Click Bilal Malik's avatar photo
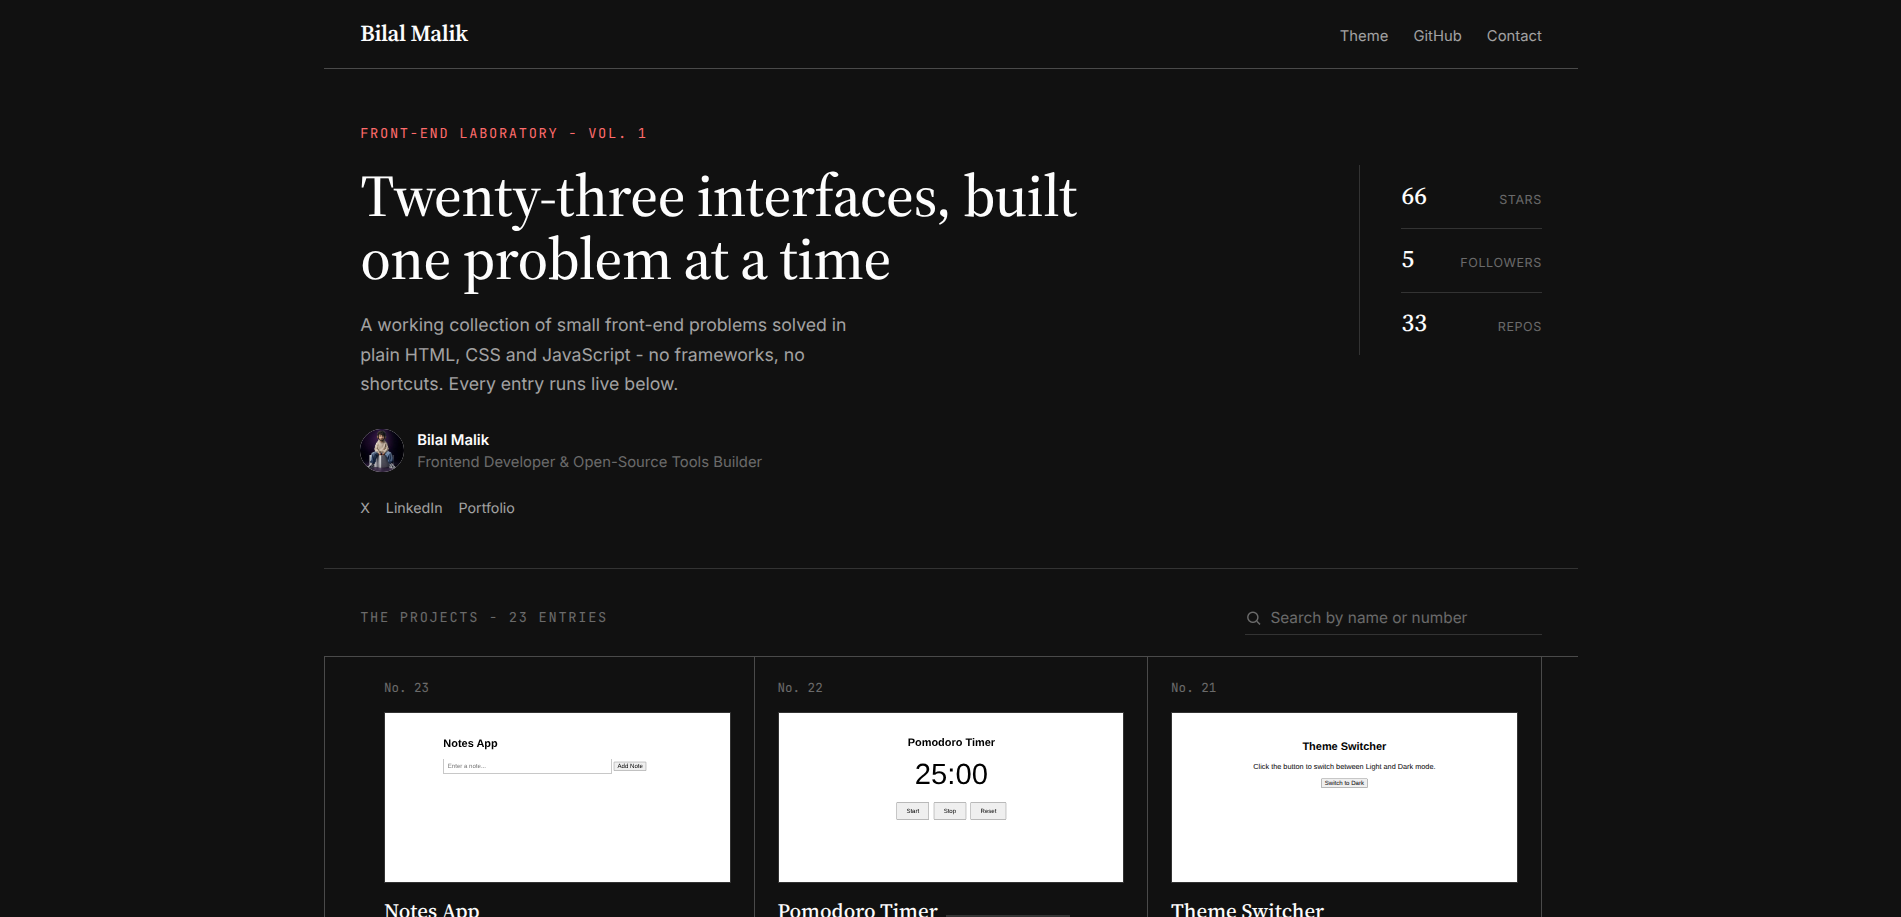Image resolution: width=1901 pixels, height=917 pixels. pos(382,451)
